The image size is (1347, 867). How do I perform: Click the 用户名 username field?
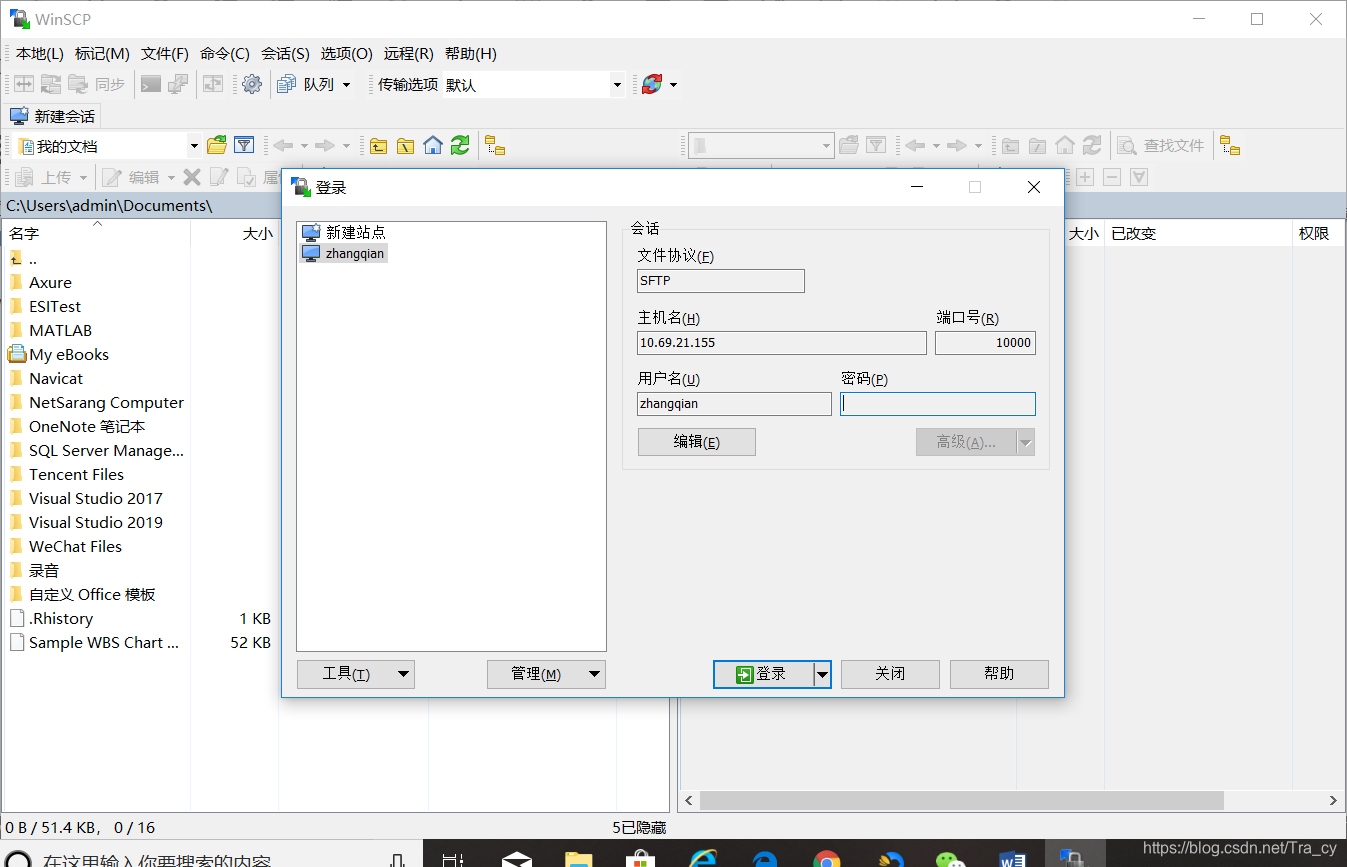[734, 404]
